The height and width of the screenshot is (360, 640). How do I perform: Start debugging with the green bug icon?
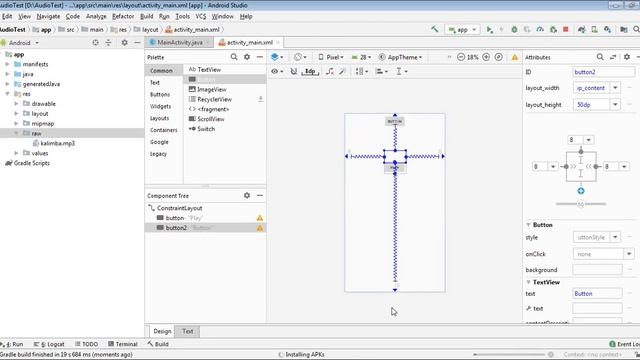pos(514,29)
